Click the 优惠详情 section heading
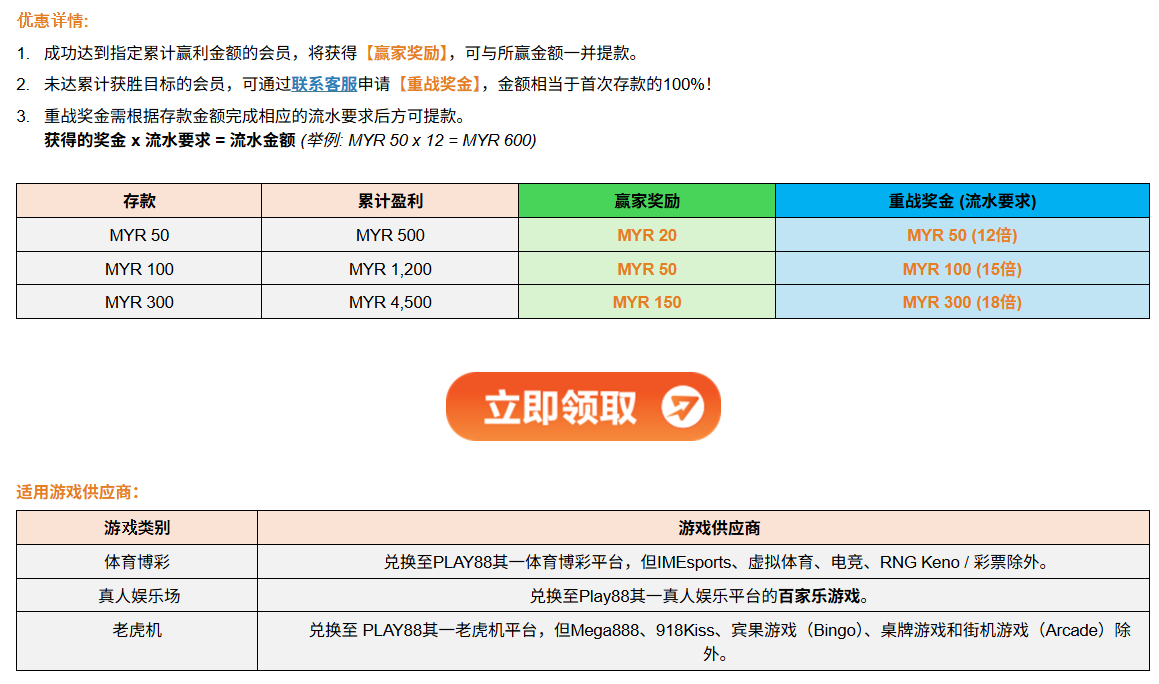 tap(52, 21)
